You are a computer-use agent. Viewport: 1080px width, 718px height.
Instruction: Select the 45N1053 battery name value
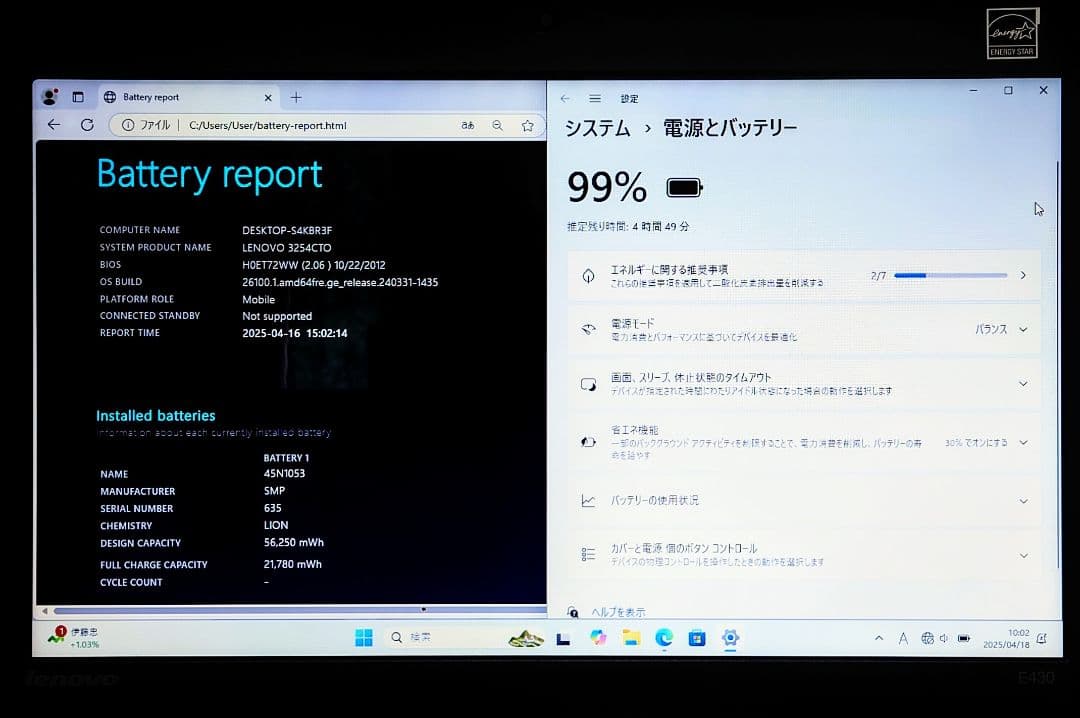[x=284, y=473]
